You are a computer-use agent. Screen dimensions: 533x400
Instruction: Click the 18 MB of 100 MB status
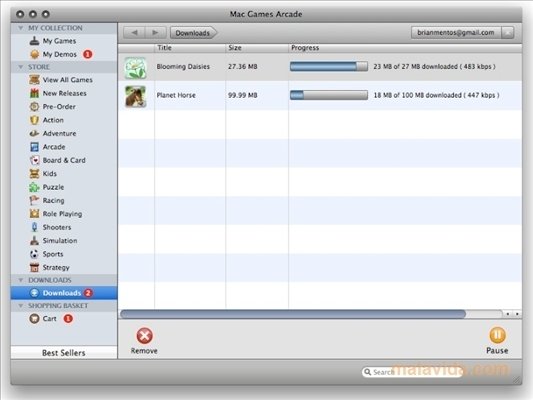pyautogui.click(x=436, y=95)
